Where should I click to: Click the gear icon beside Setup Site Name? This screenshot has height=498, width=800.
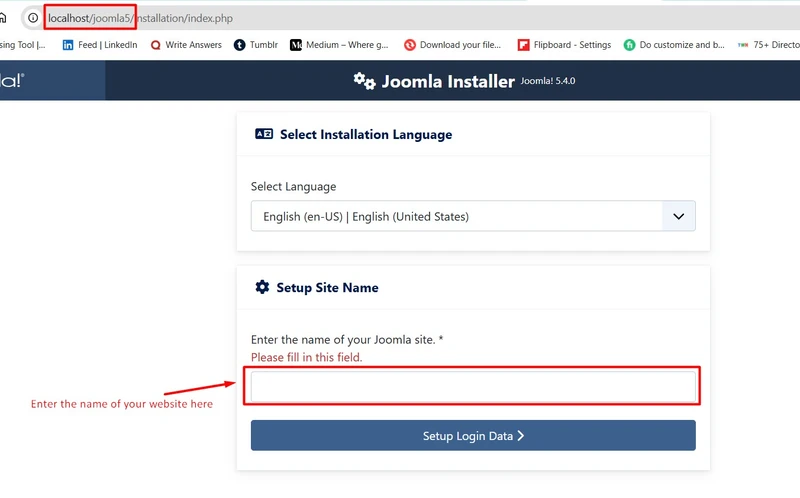pos(262,287)
